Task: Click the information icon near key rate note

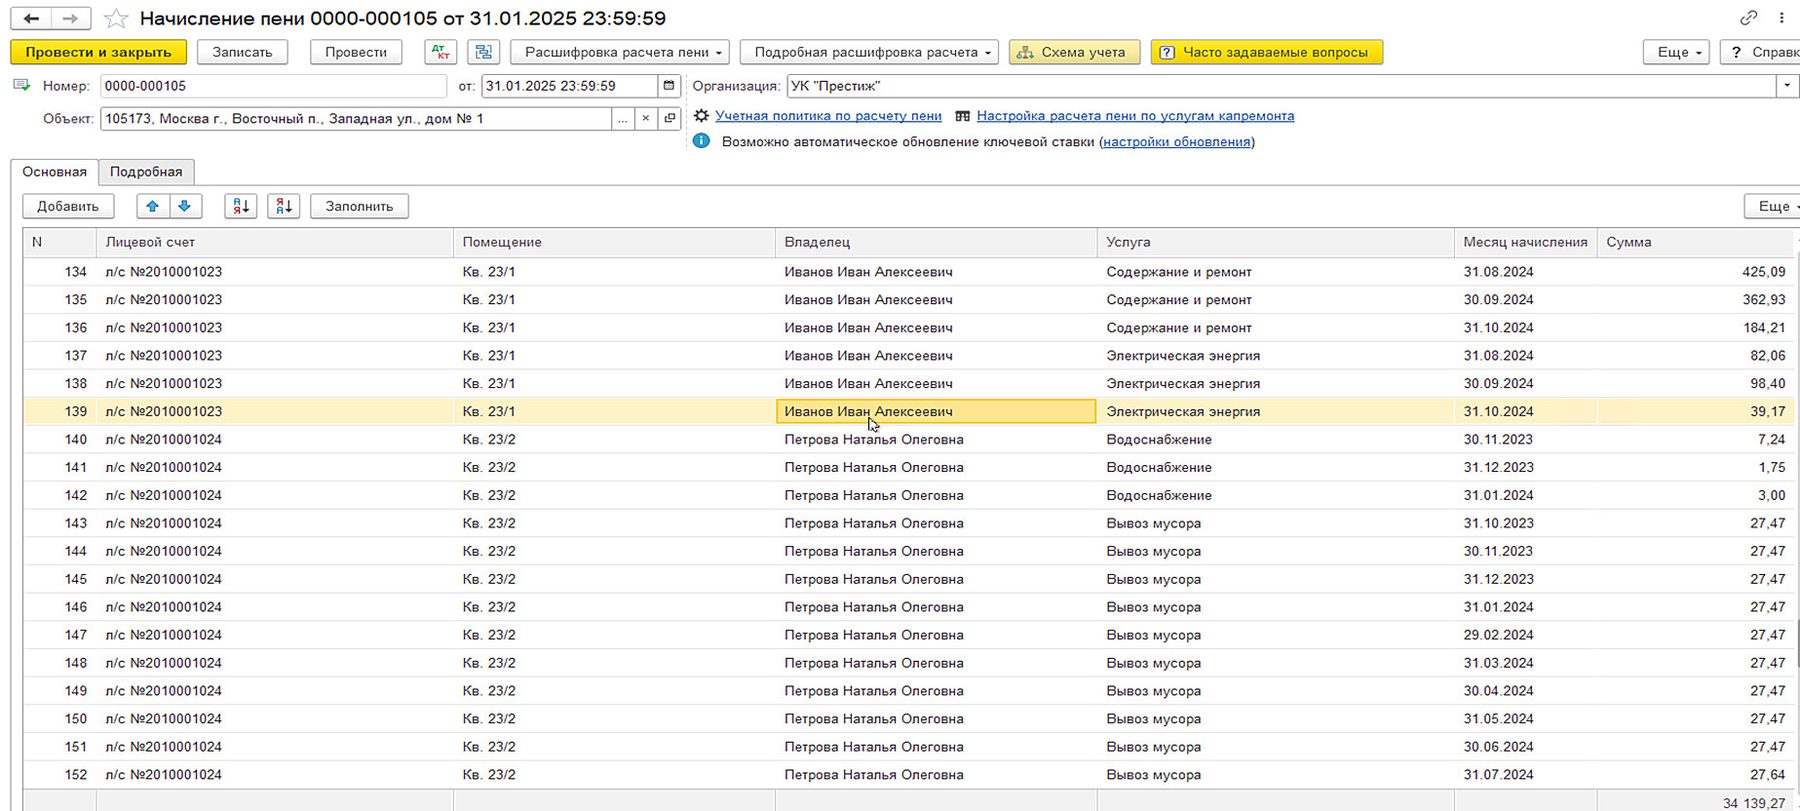Action: click(x=702, y=141)
